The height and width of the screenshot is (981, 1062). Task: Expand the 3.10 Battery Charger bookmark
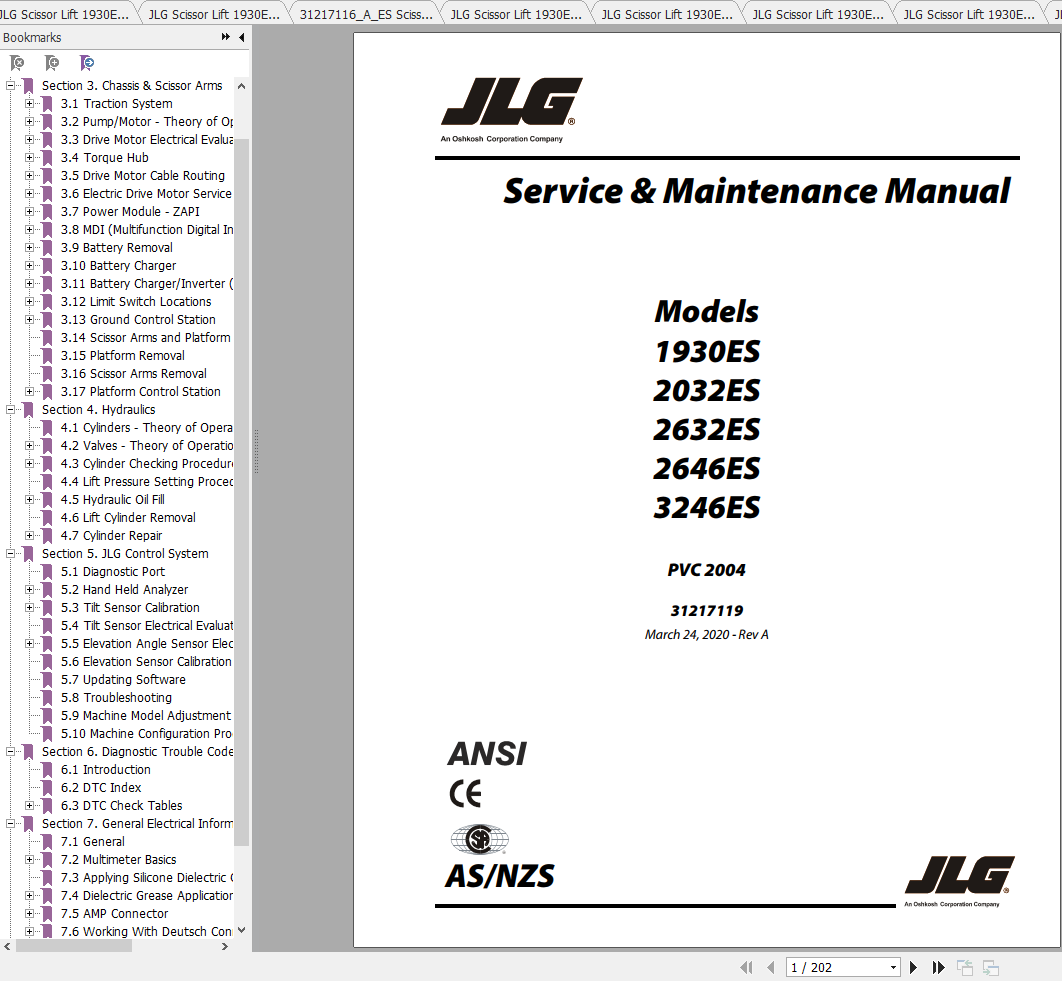[x=29, y=266]
